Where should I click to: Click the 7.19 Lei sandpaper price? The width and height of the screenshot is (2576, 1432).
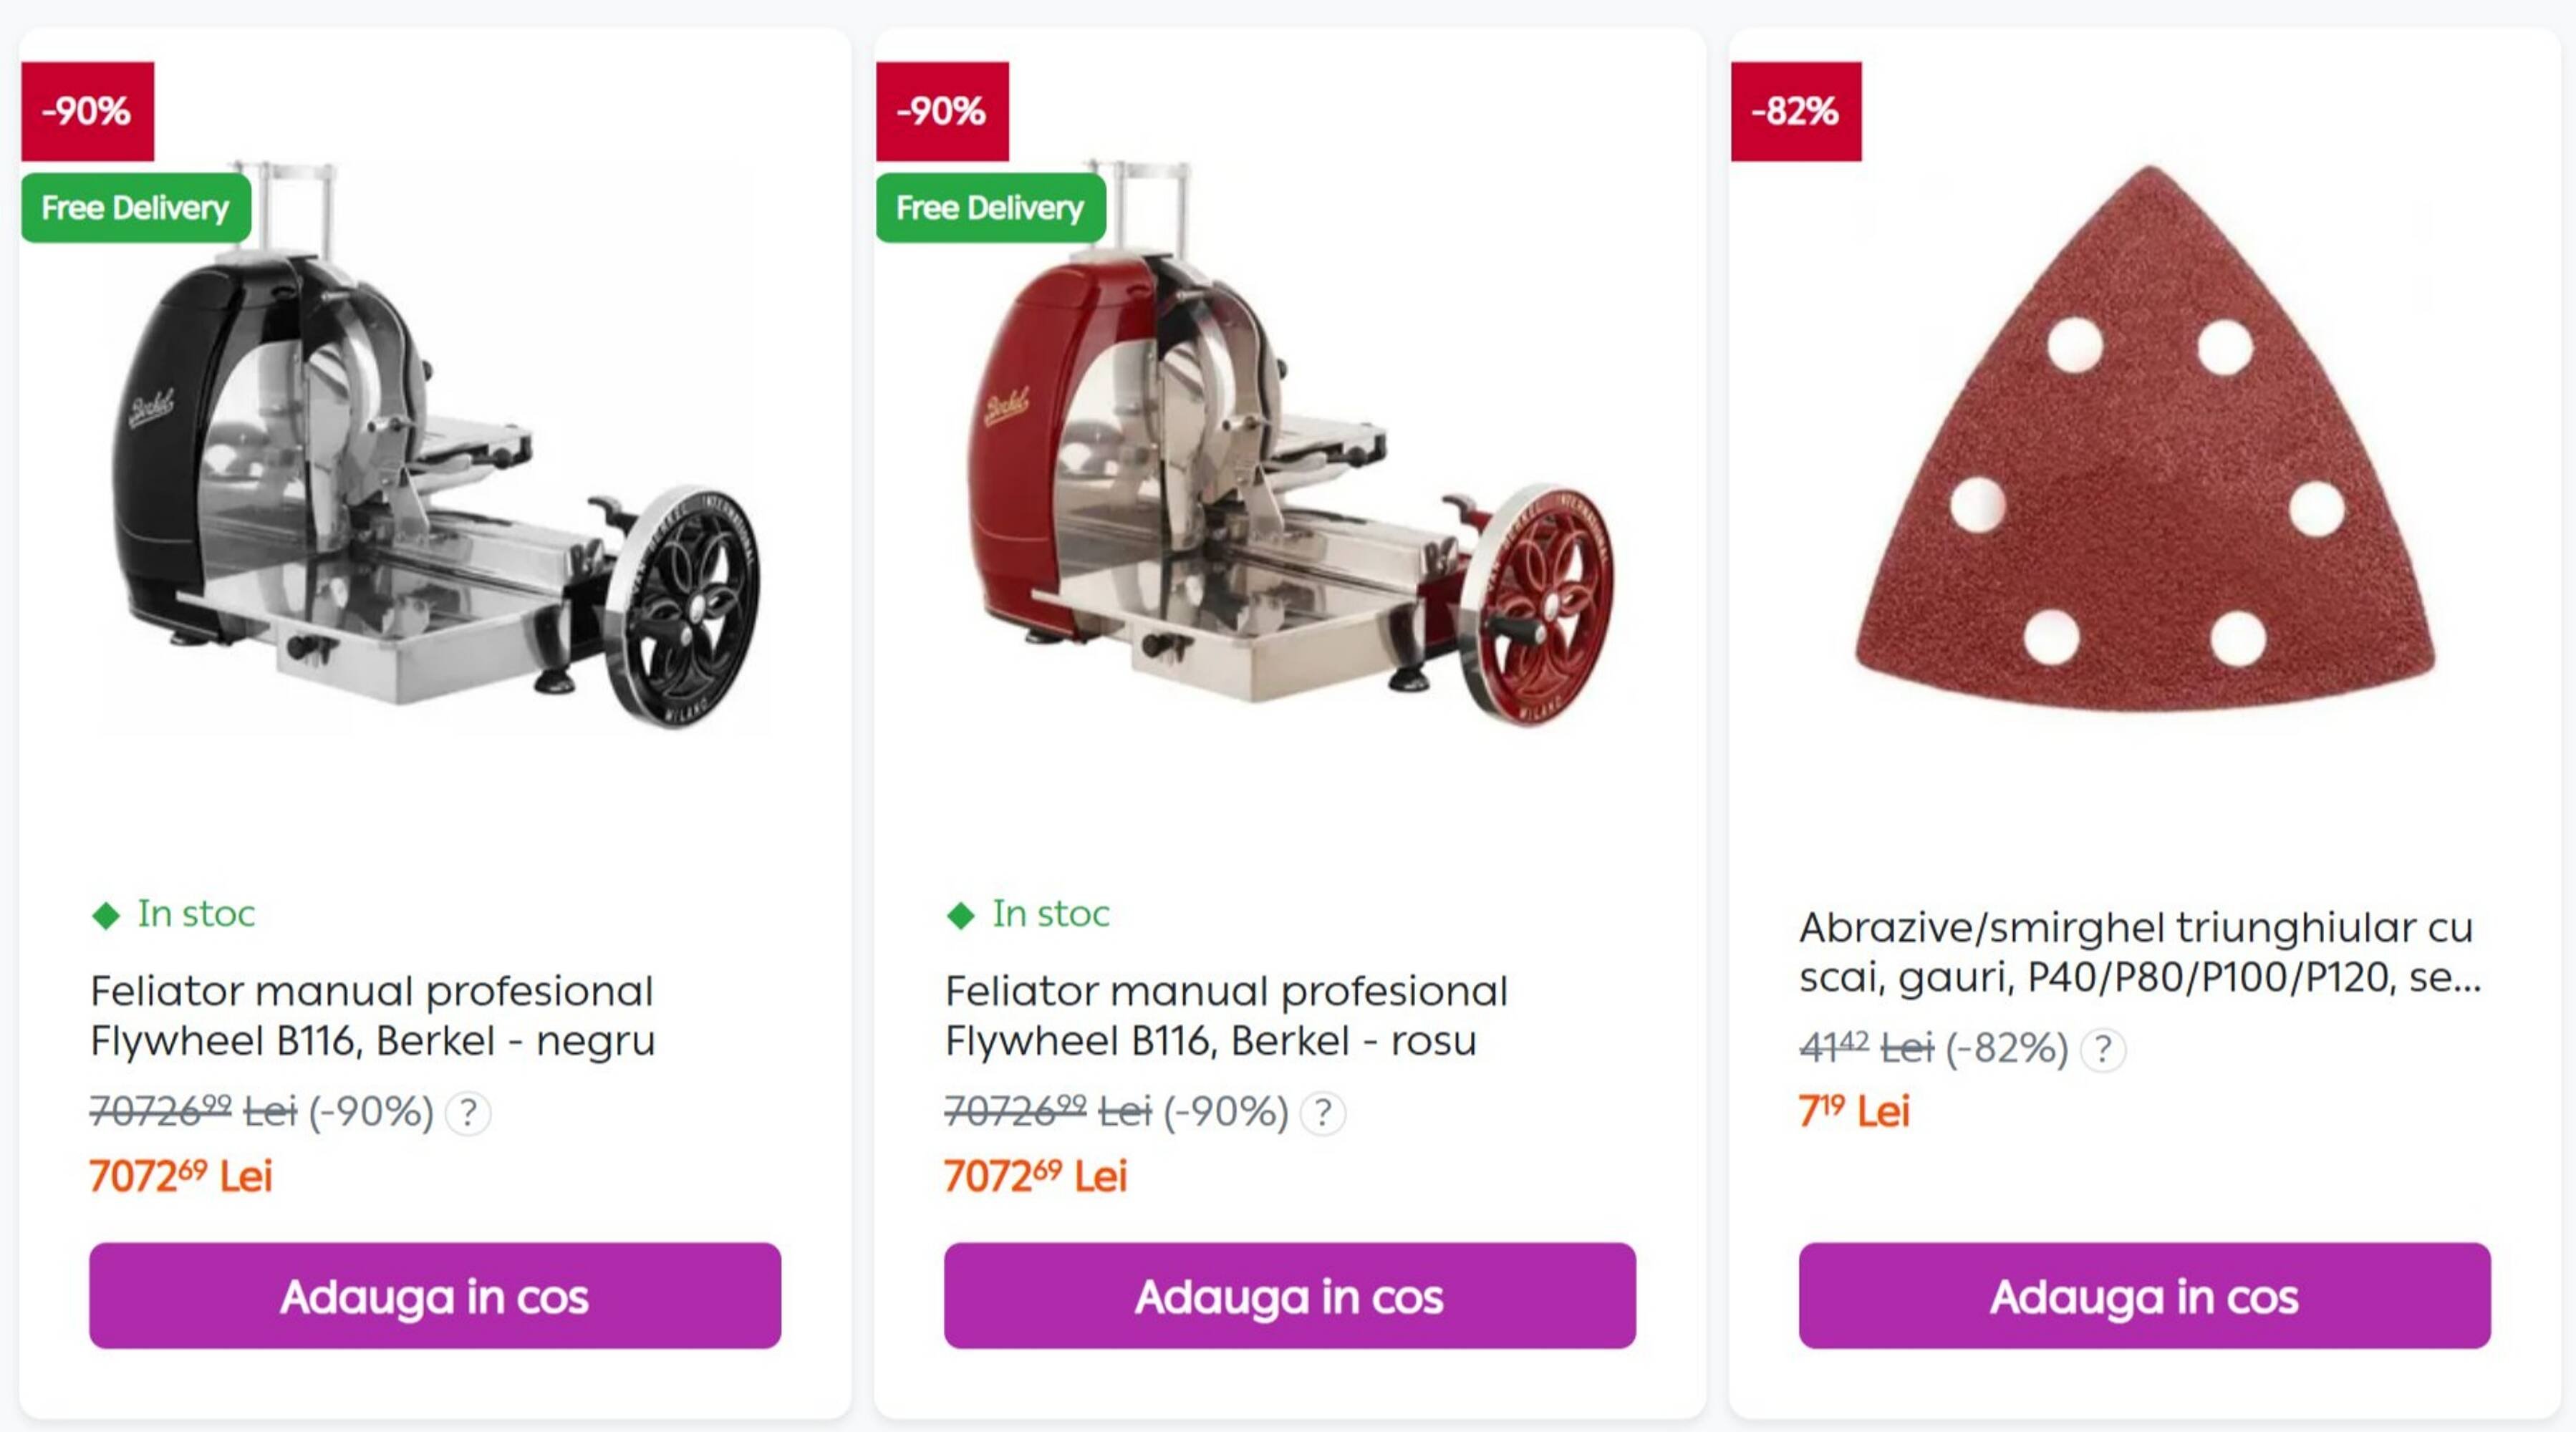pyautogui.click(x=1854, y=1111)
